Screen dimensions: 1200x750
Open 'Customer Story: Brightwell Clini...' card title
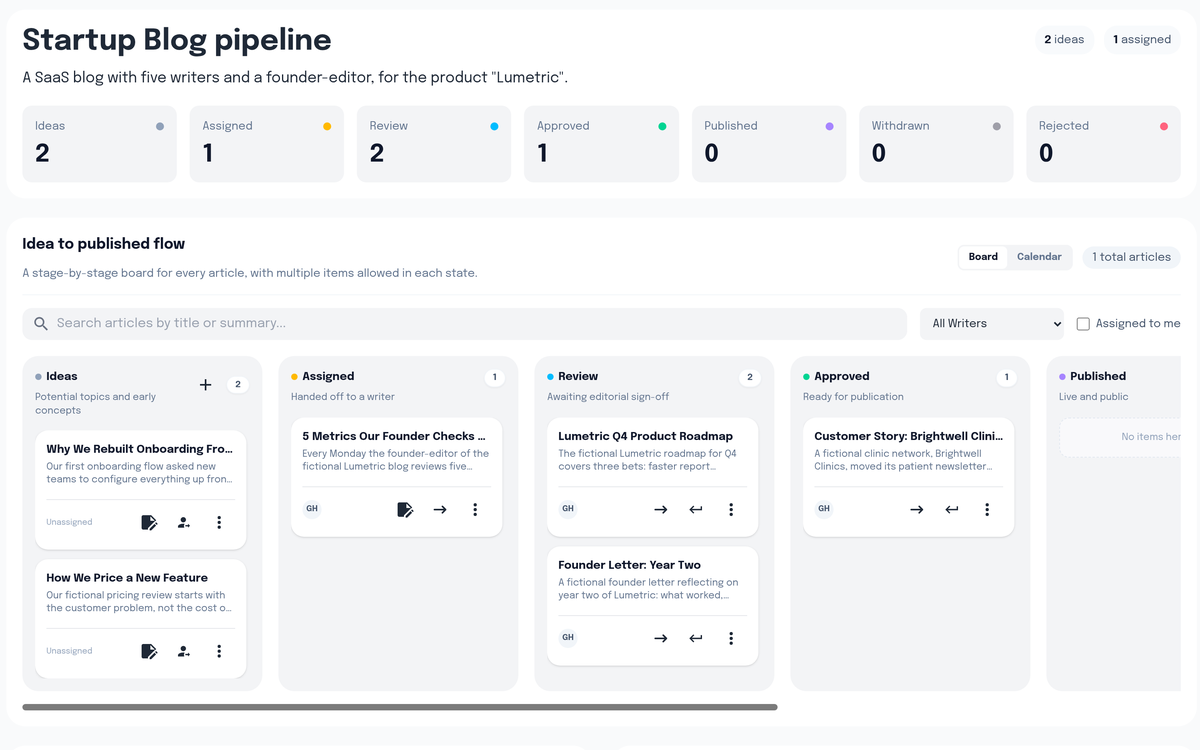[x=908, y=436]
